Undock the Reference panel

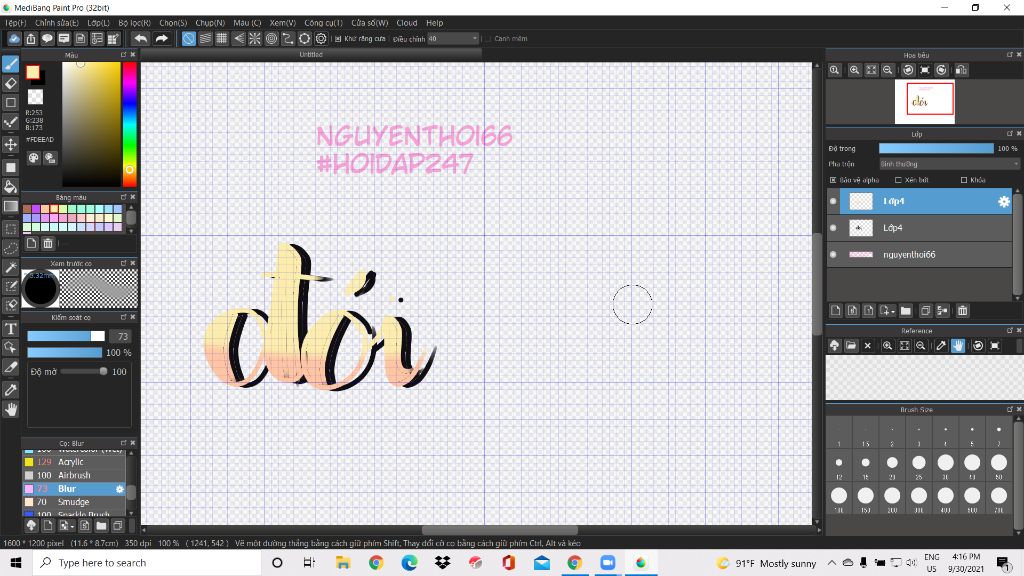pyautogui.click(x=1010, y=330)
